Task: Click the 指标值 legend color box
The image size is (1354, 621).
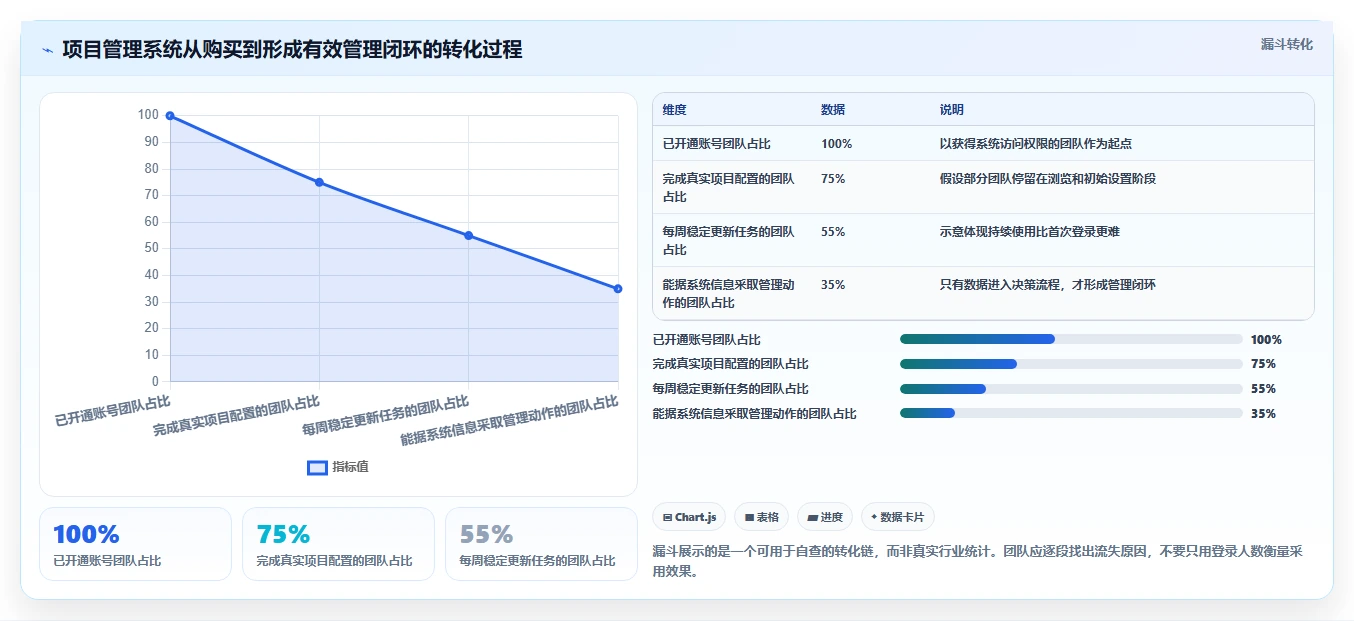Action: [317, 467]
